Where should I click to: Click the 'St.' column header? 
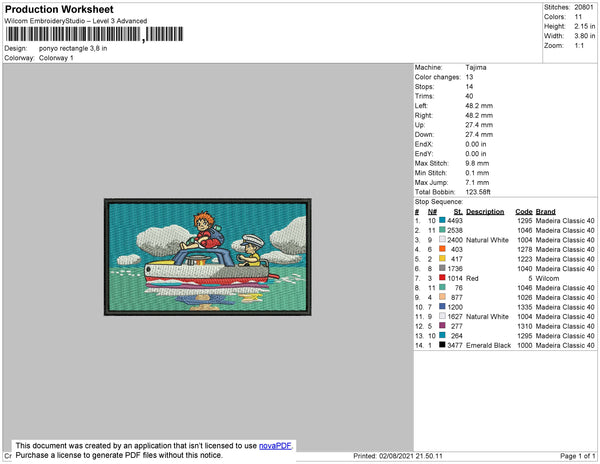(x=458, y=212)
